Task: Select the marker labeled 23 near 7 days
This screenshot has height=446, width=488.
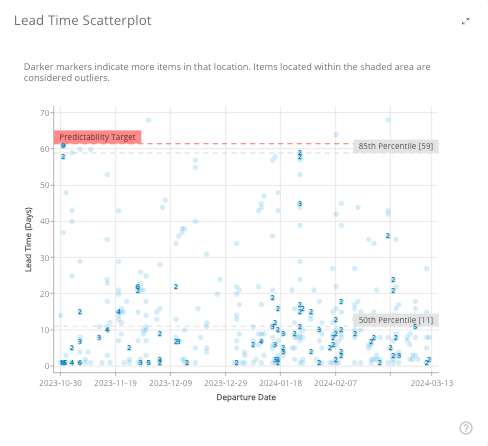Action: (177, 341)
